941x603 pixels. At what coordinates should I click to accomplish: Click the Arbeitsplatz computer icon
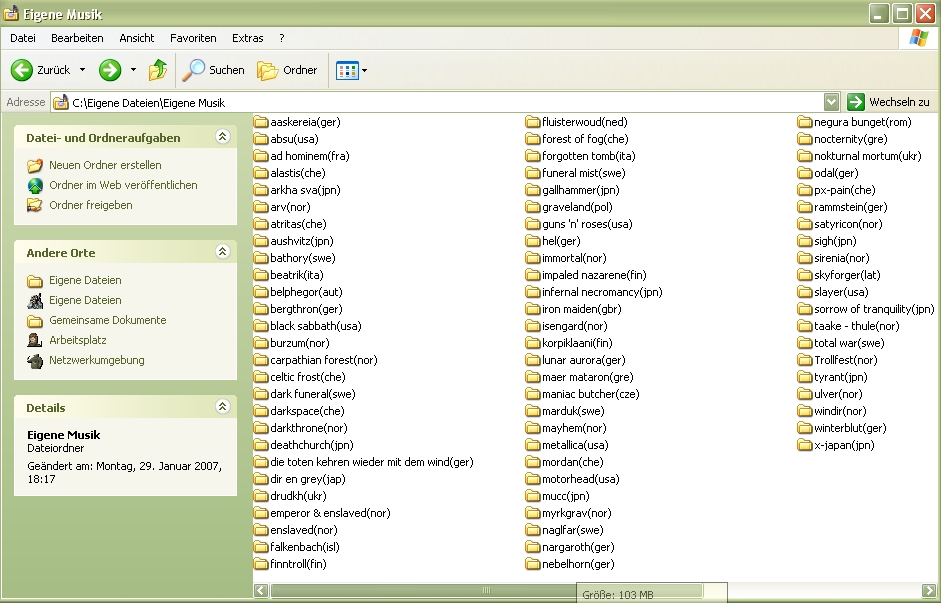coord(35,340)
